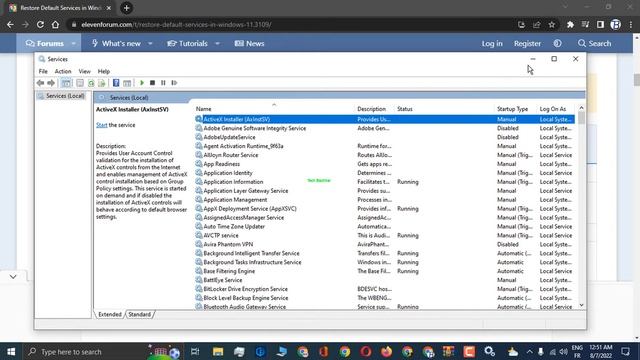Open Properties via the Services toolbar icon
The image size is (640, 360).
click(x=80, y=83)
